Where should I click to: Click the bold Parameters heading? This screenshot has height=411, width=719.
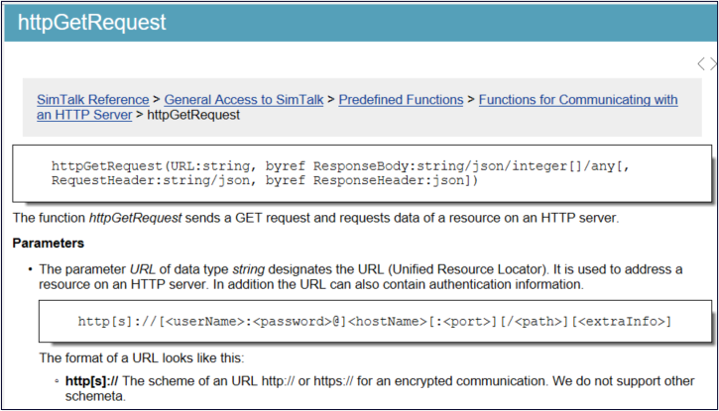(x=48, y=243)
